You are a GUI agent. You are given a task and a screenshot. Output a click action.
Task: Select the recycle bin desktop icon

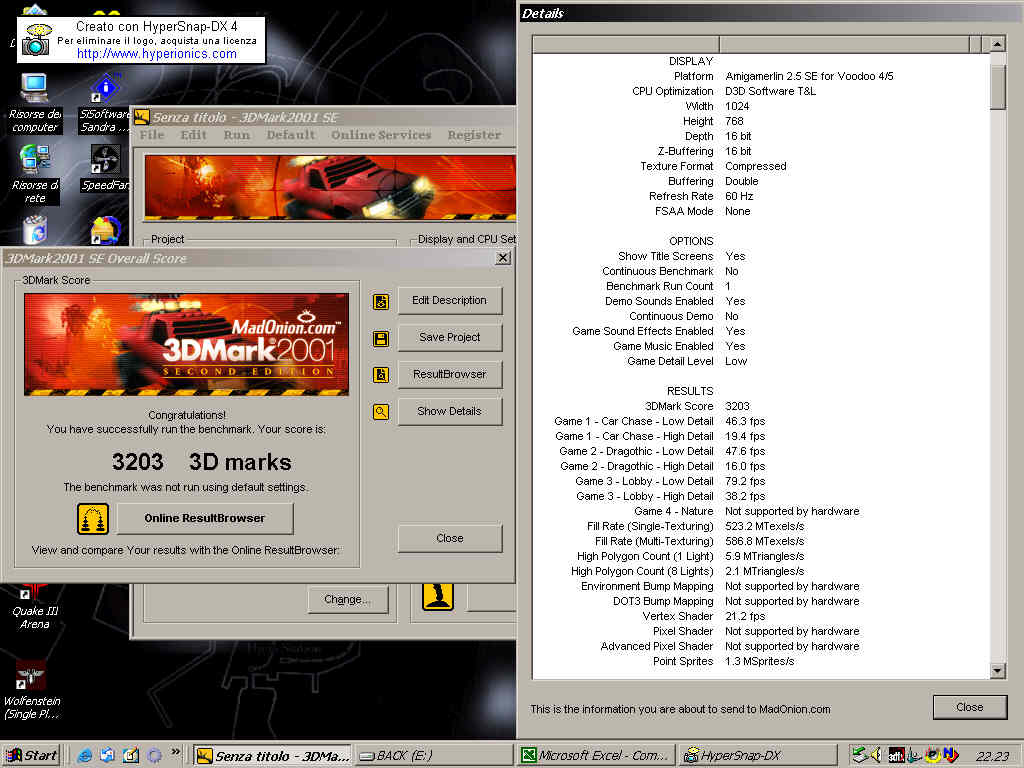[35, 230]
